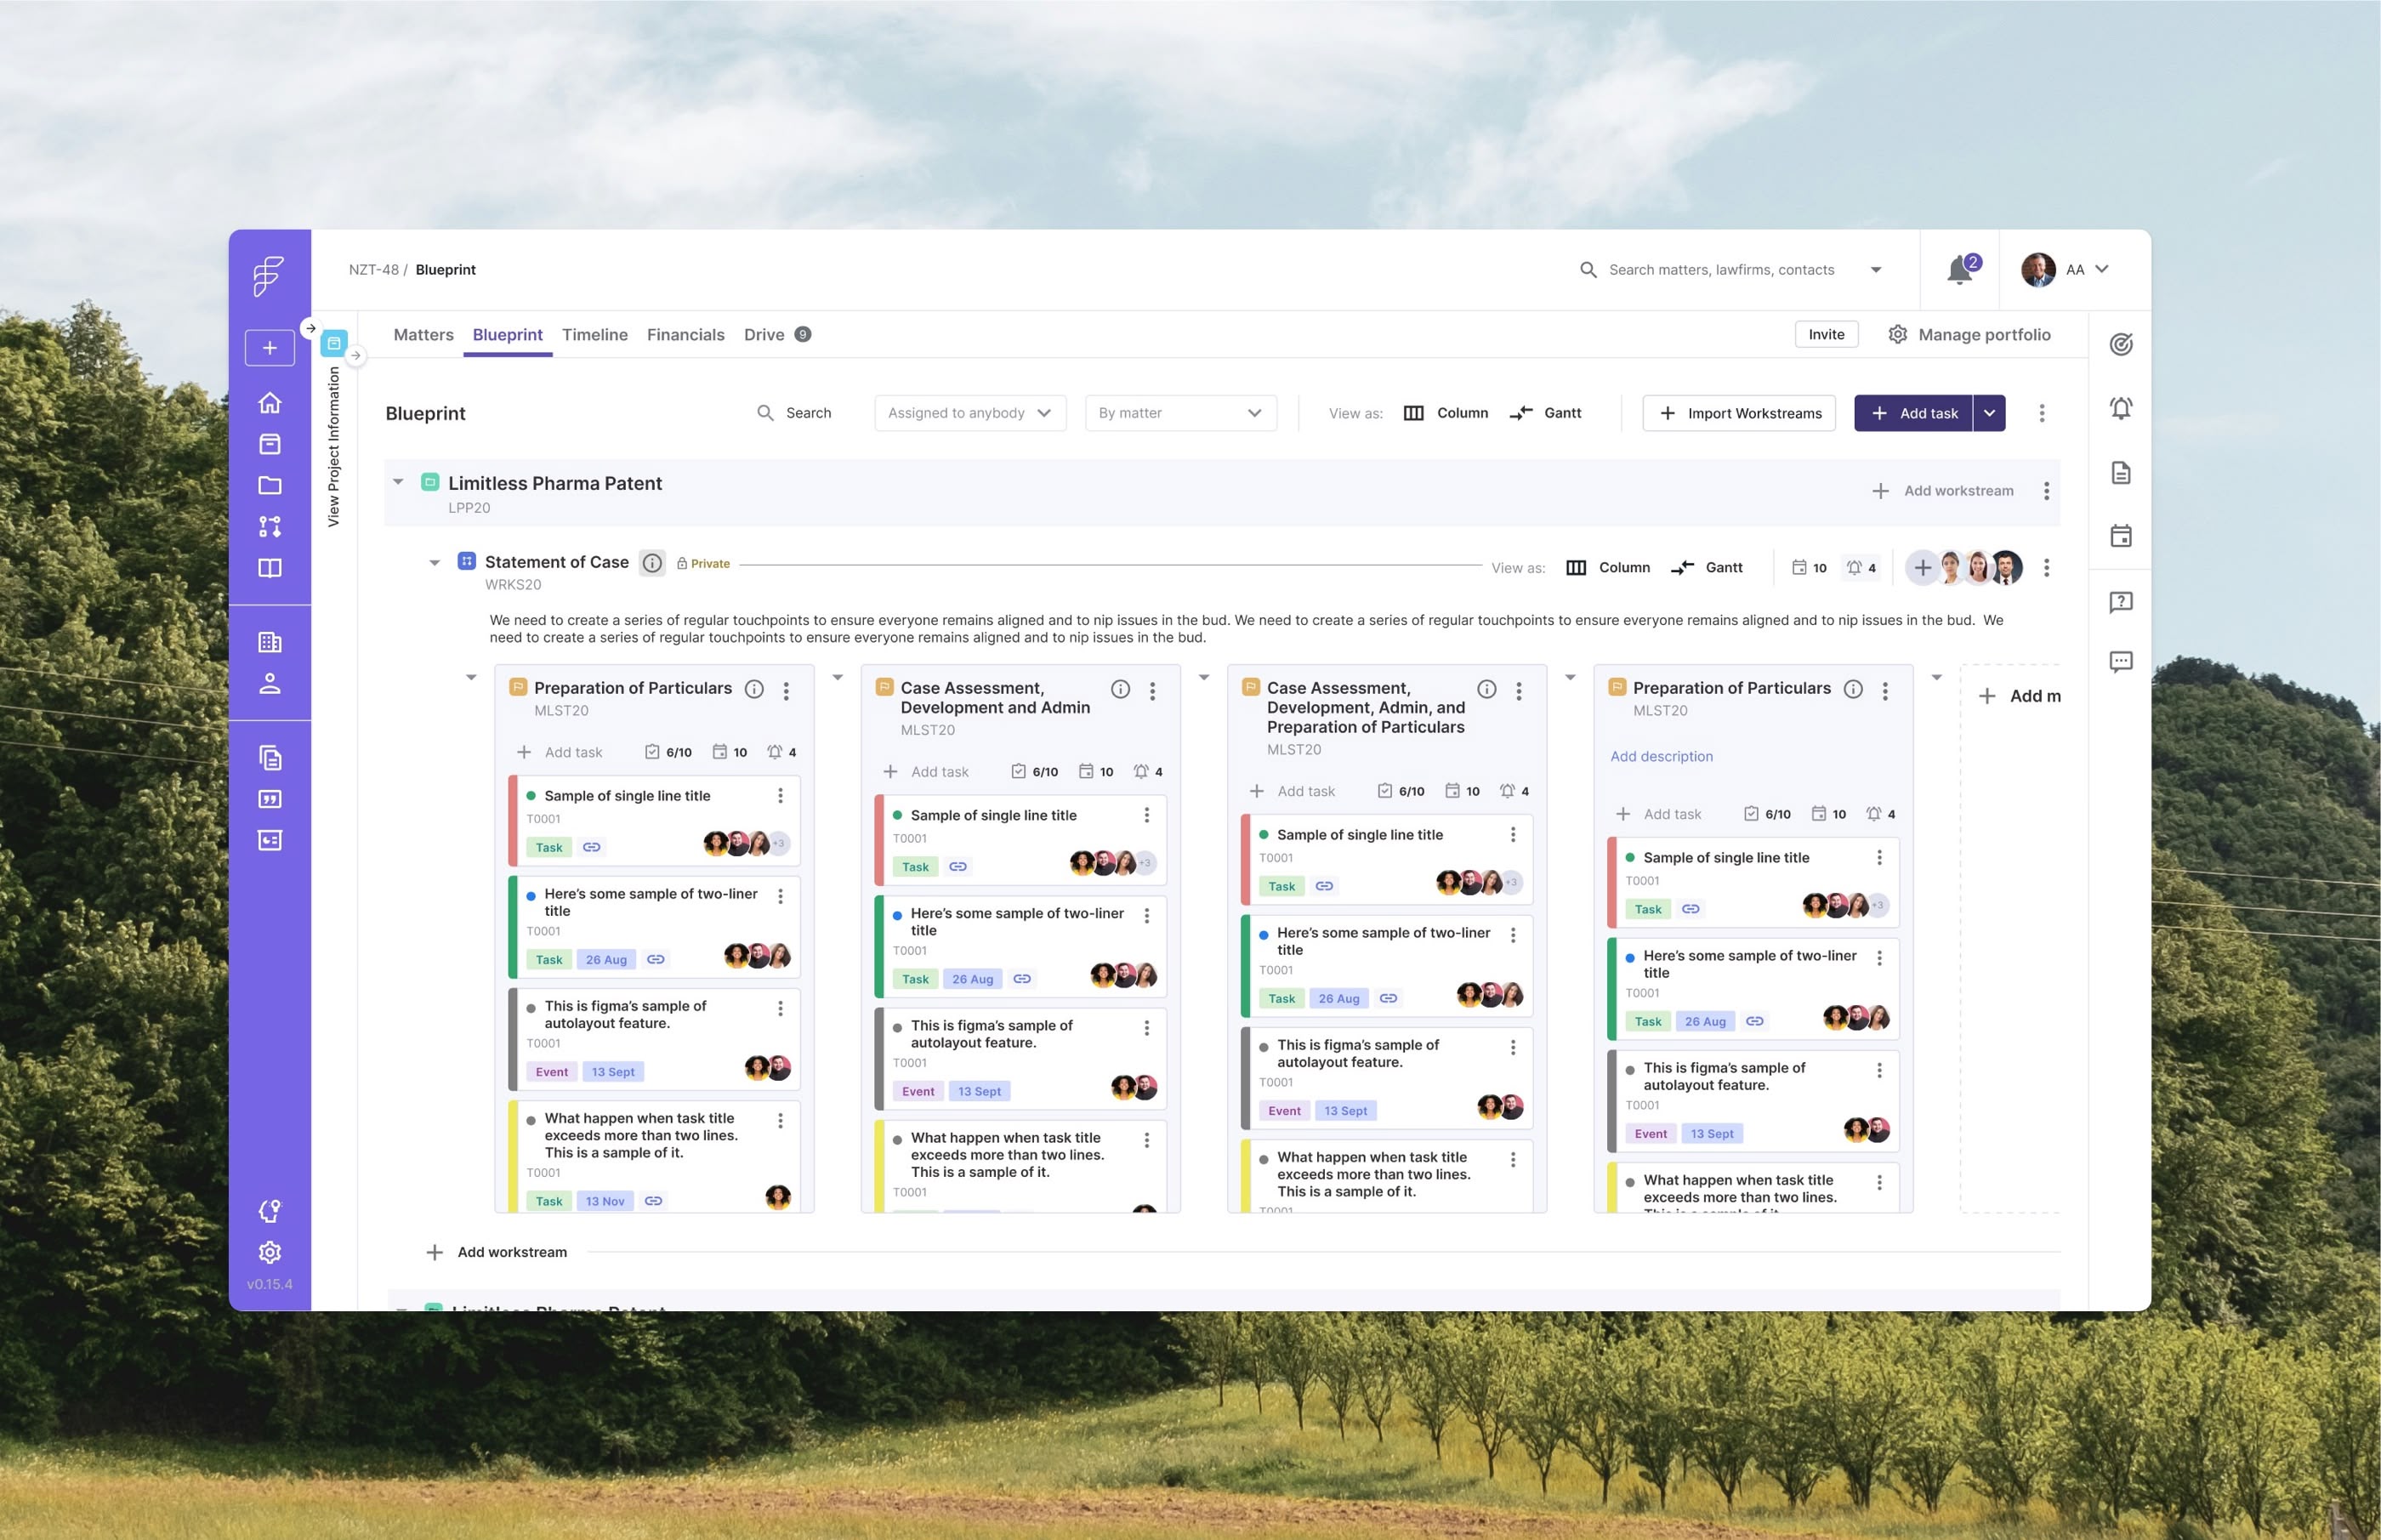Open the lightbulb icon in the sidebar

pos(269,1211)
